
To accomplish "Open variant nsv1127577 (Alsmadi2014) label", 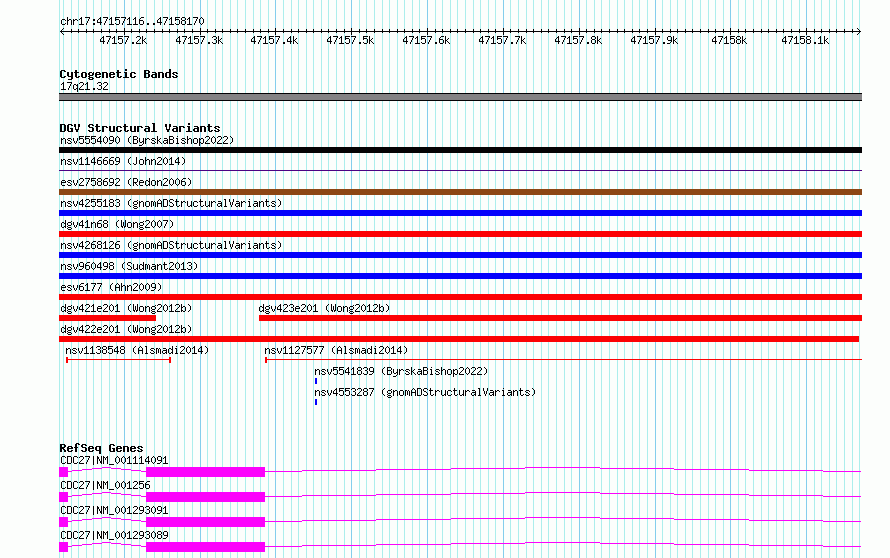I will click(336, 350).
